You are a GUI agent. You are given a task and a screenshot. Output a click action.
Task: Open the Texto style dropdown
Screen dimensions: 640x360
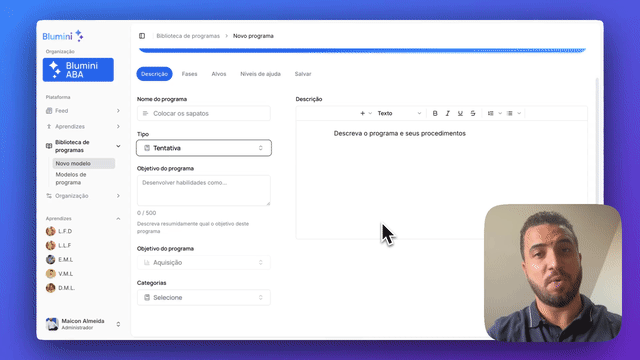pyautogui.click(x=399, y=113)
